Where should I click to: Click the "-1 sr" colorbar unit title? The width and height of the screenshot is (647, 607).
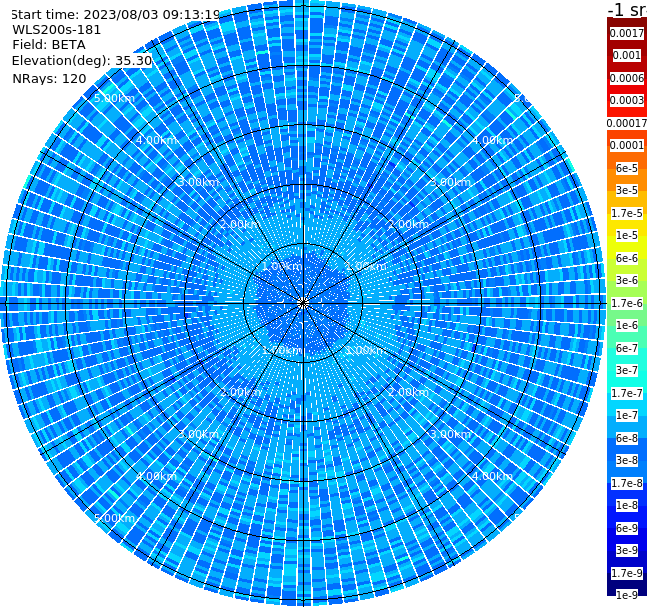(x=627, y=9)
